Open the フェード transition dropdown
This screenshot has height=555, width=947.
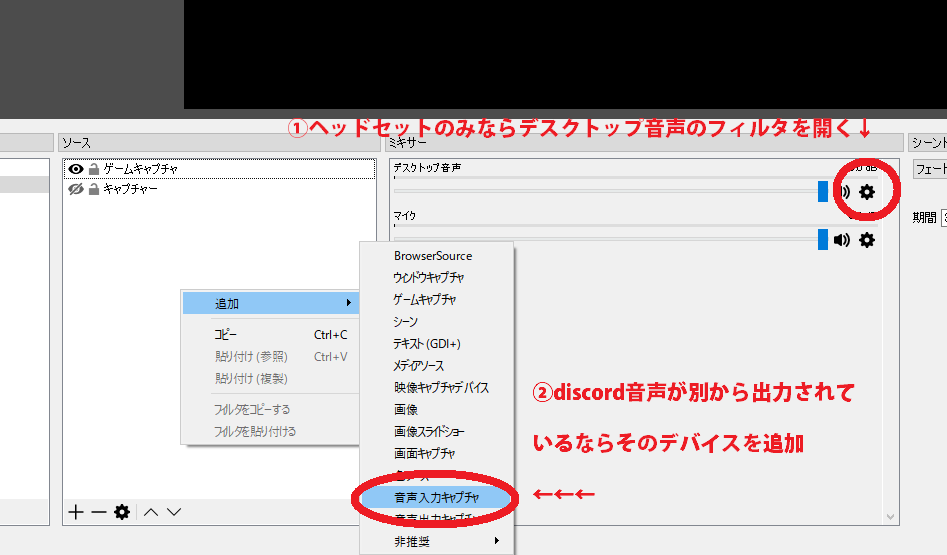(x=929, y=169)
